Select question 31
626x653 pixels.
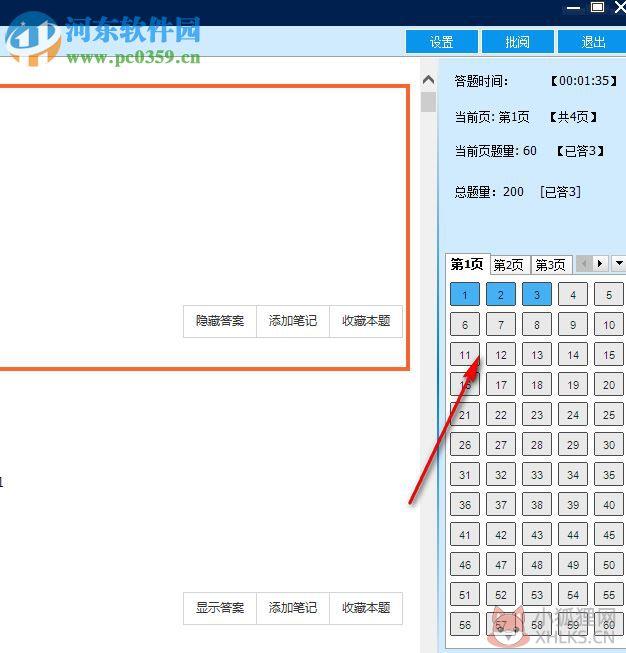click(x=465, y=475)
